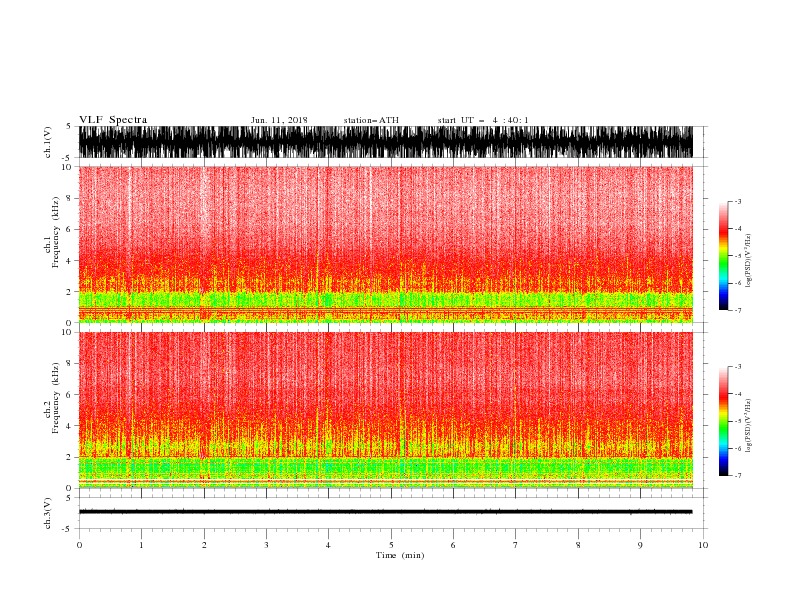792x612 pixels.
Task: Click the "5" volt tick of ch.1 waveform
Action: (x=69, y=126)
